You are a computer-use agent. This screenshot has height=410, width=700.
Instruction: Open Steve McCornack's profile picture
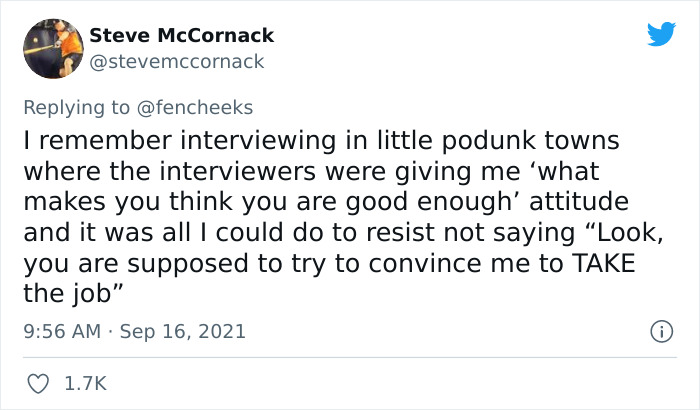tap(52, 49)
